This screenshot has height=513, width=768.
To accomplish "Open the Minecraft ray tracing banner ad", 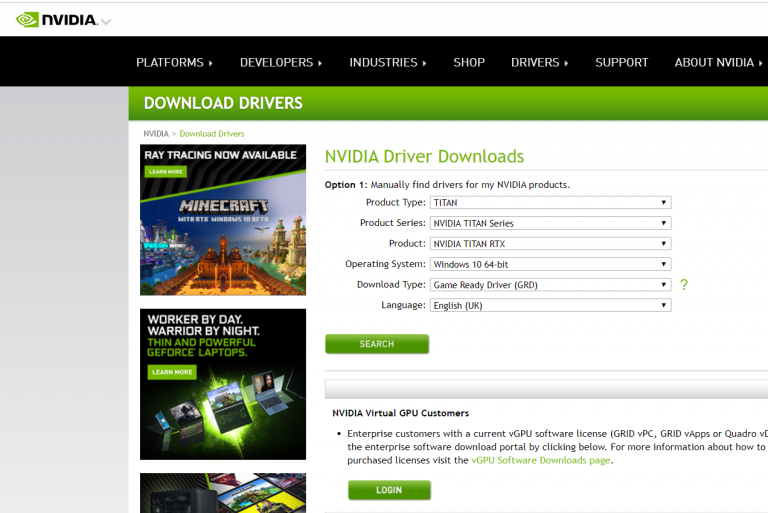I will pos(223,220).
